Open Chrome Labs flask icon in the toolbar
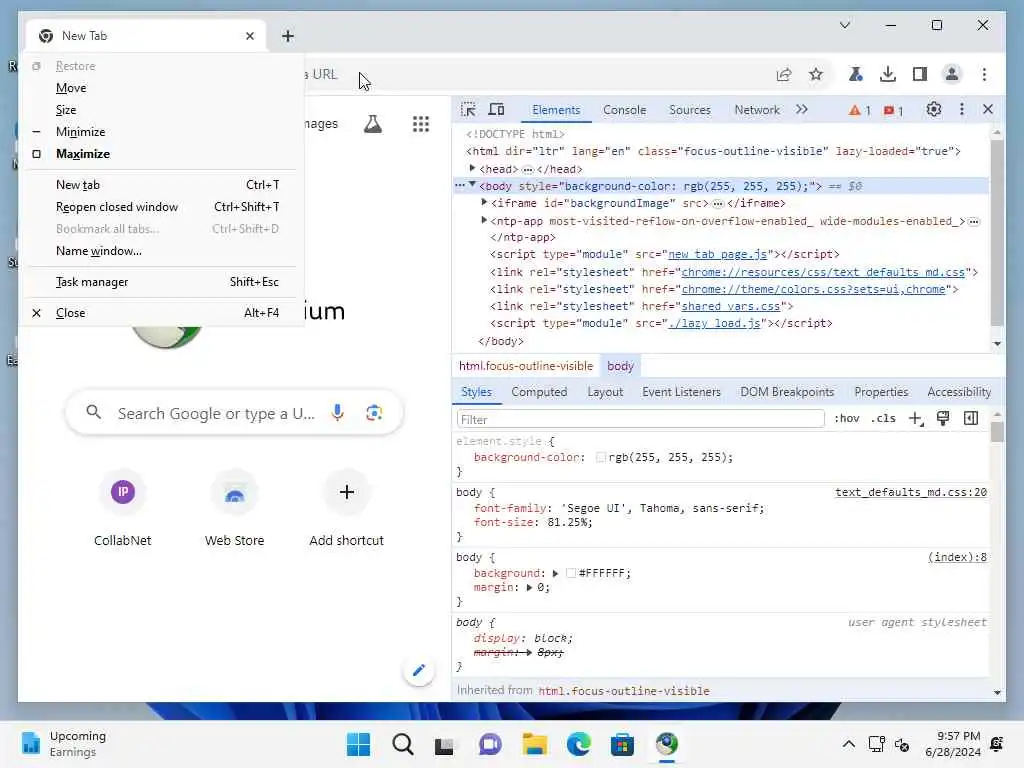The height and width of the screenshot is (768, 1024). click(x=855, y=74)
